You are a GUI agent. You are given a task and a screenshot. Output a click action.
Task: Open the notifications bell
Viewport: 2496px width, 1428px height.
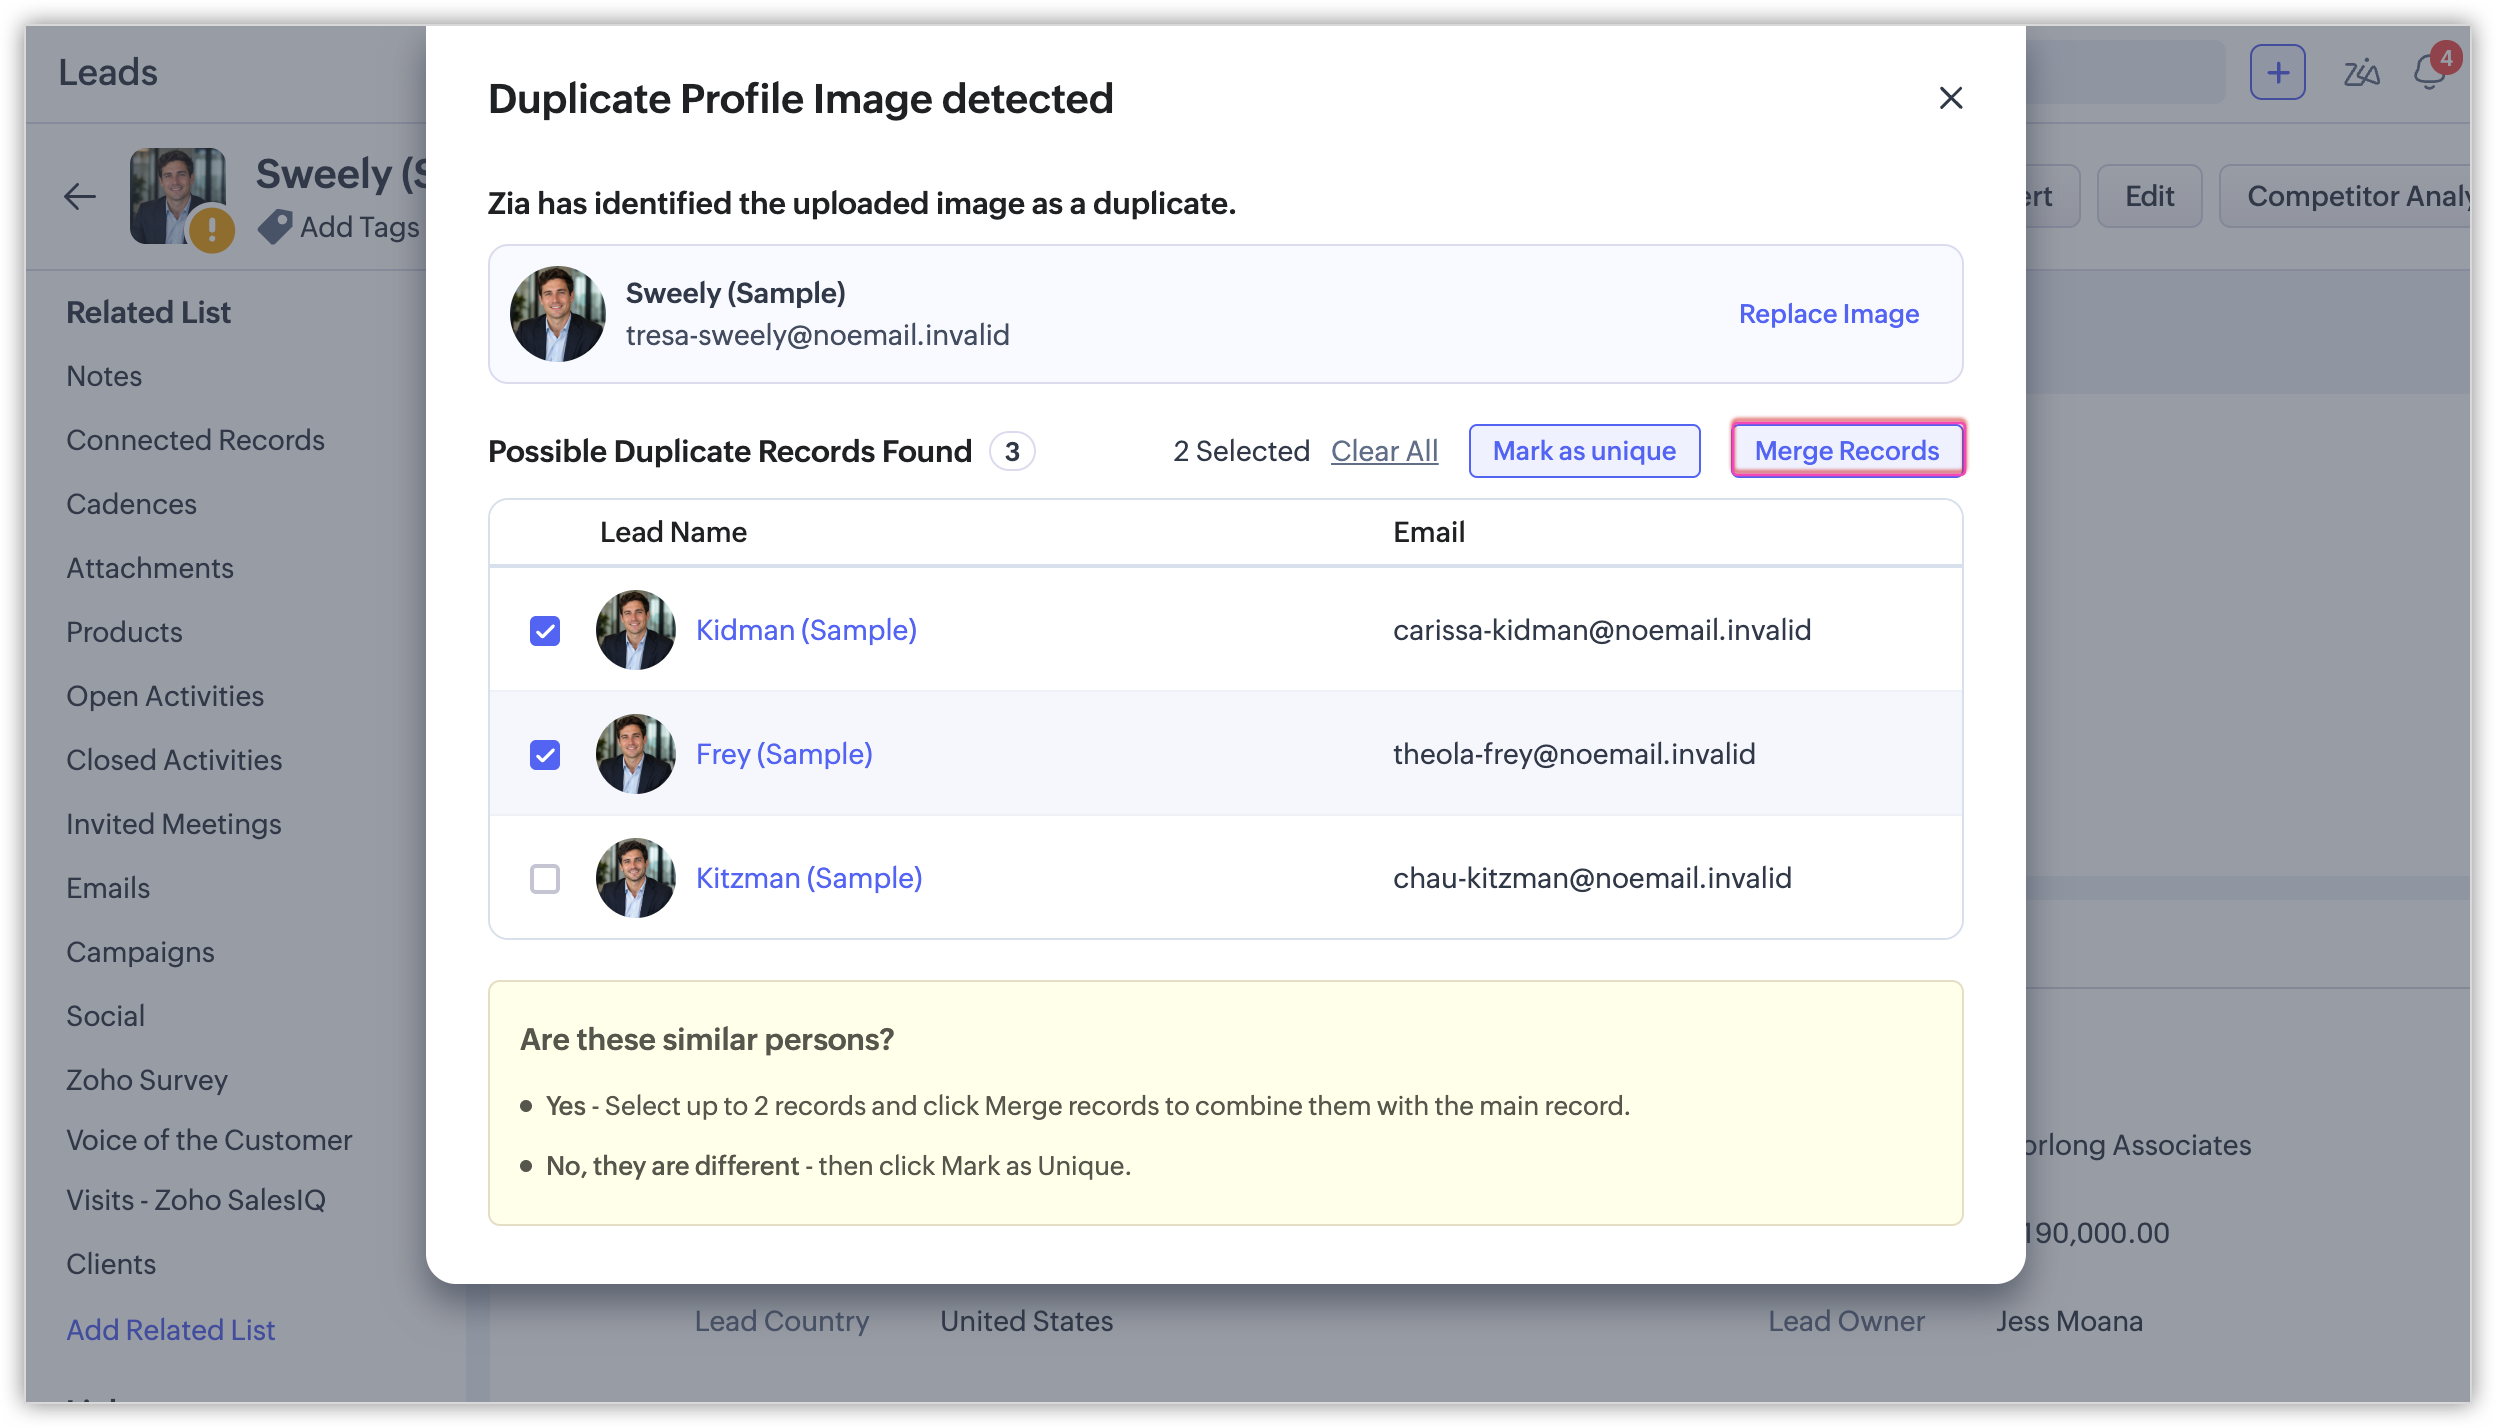(x=2430, y=72)
